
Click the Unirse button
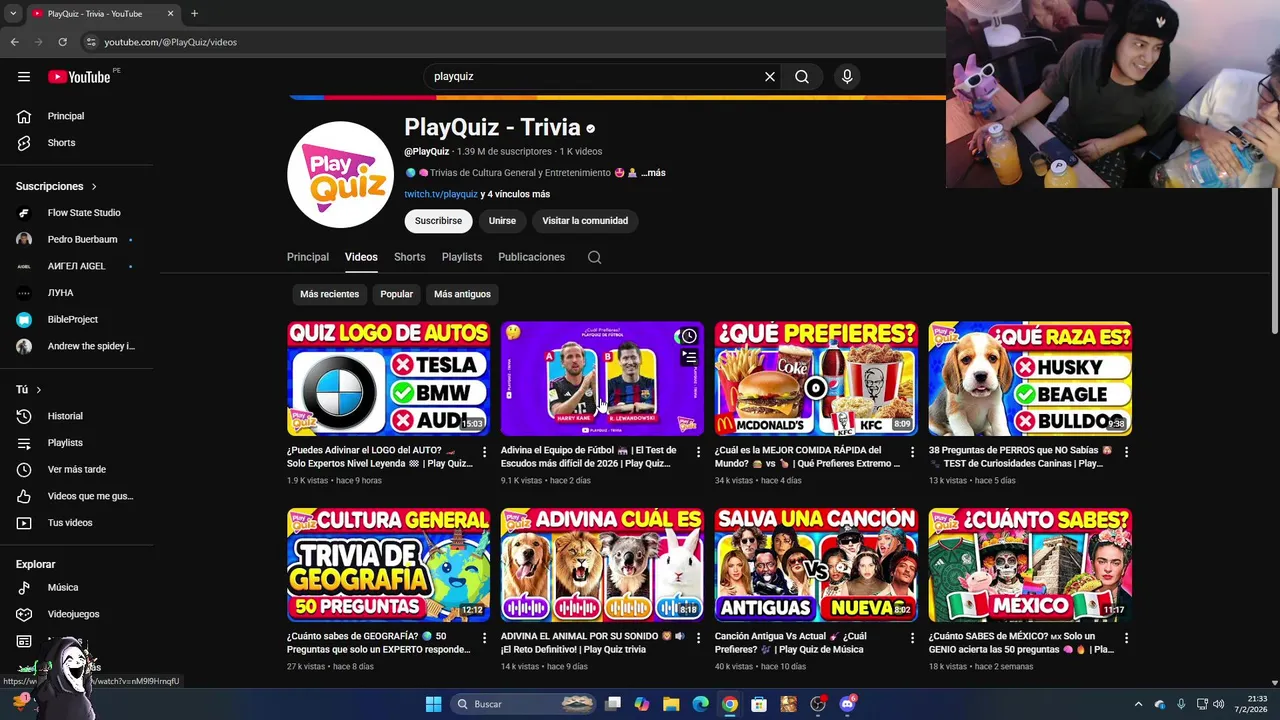502,221
